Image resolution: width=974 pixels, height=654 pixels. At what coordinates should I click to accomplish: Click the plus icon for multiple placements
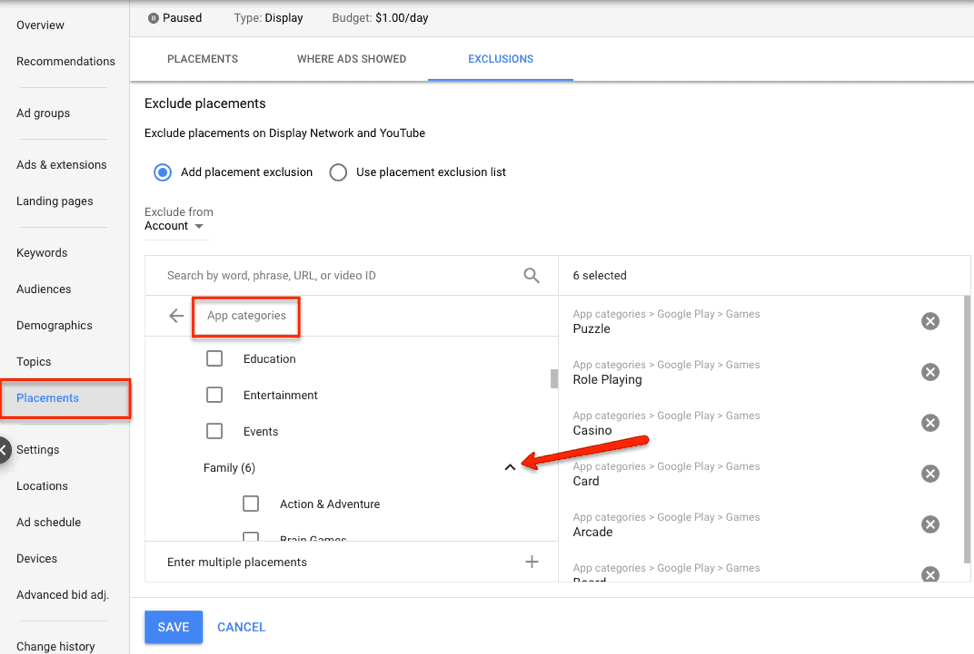532,562
